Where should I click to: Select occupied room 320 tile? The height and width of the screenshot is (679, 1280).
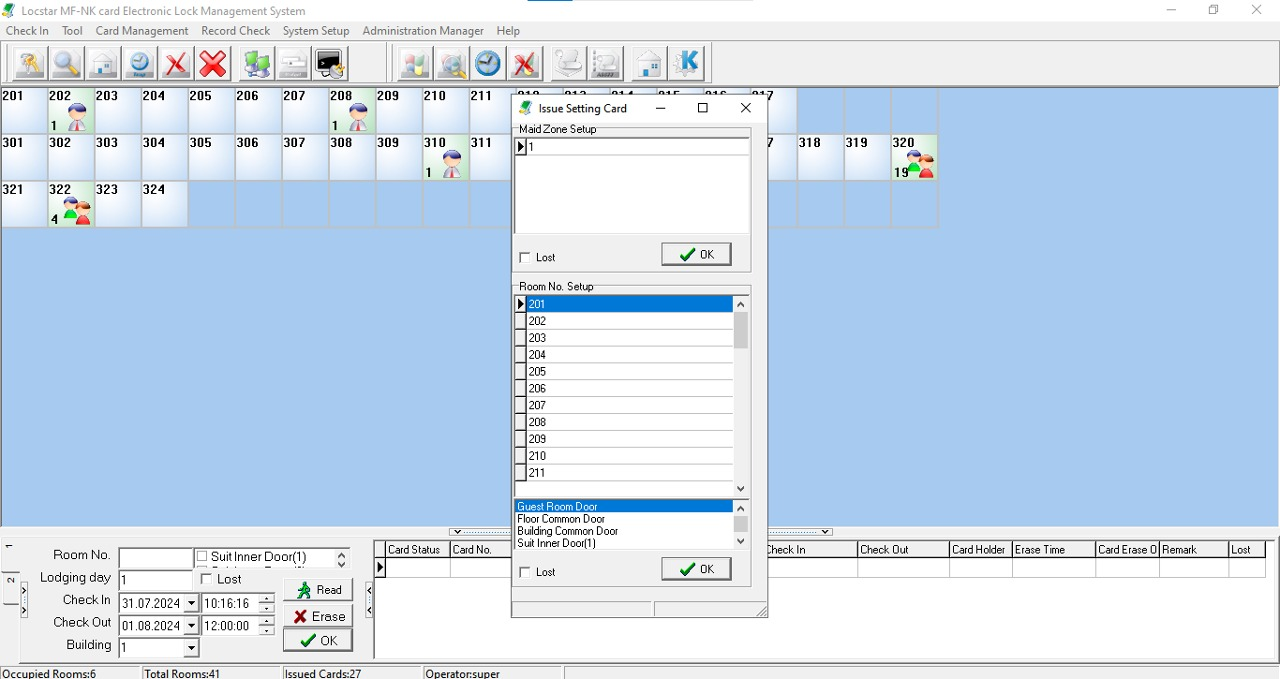click(915, 158)
